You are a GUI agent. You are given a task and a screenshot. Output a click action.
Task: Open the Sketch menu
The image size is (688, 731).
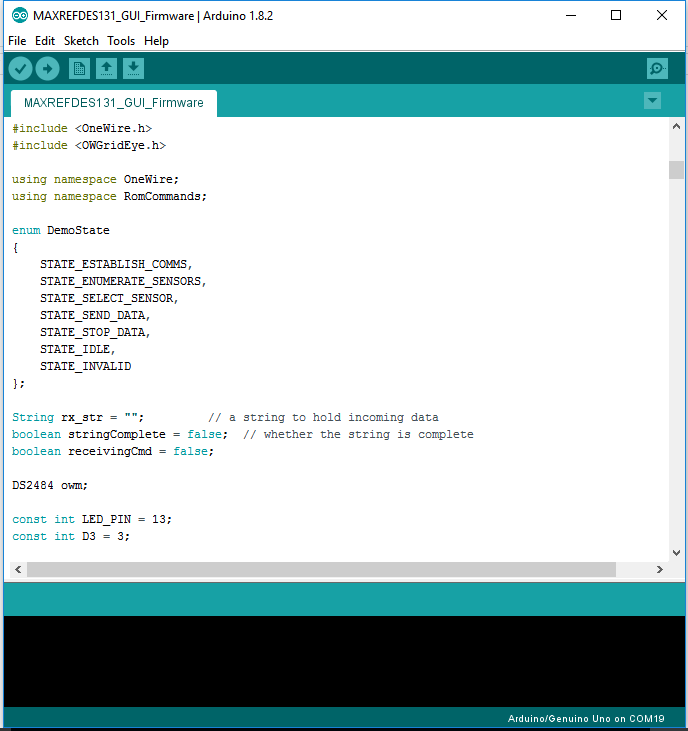[81, 41]
